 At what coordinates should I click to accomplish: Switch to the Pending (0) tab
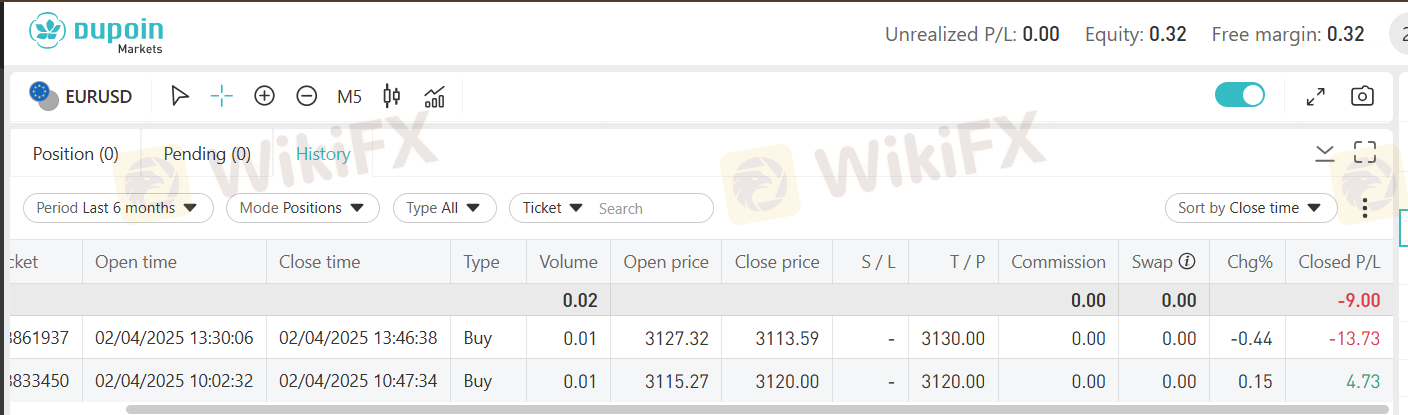pos(207,154)
